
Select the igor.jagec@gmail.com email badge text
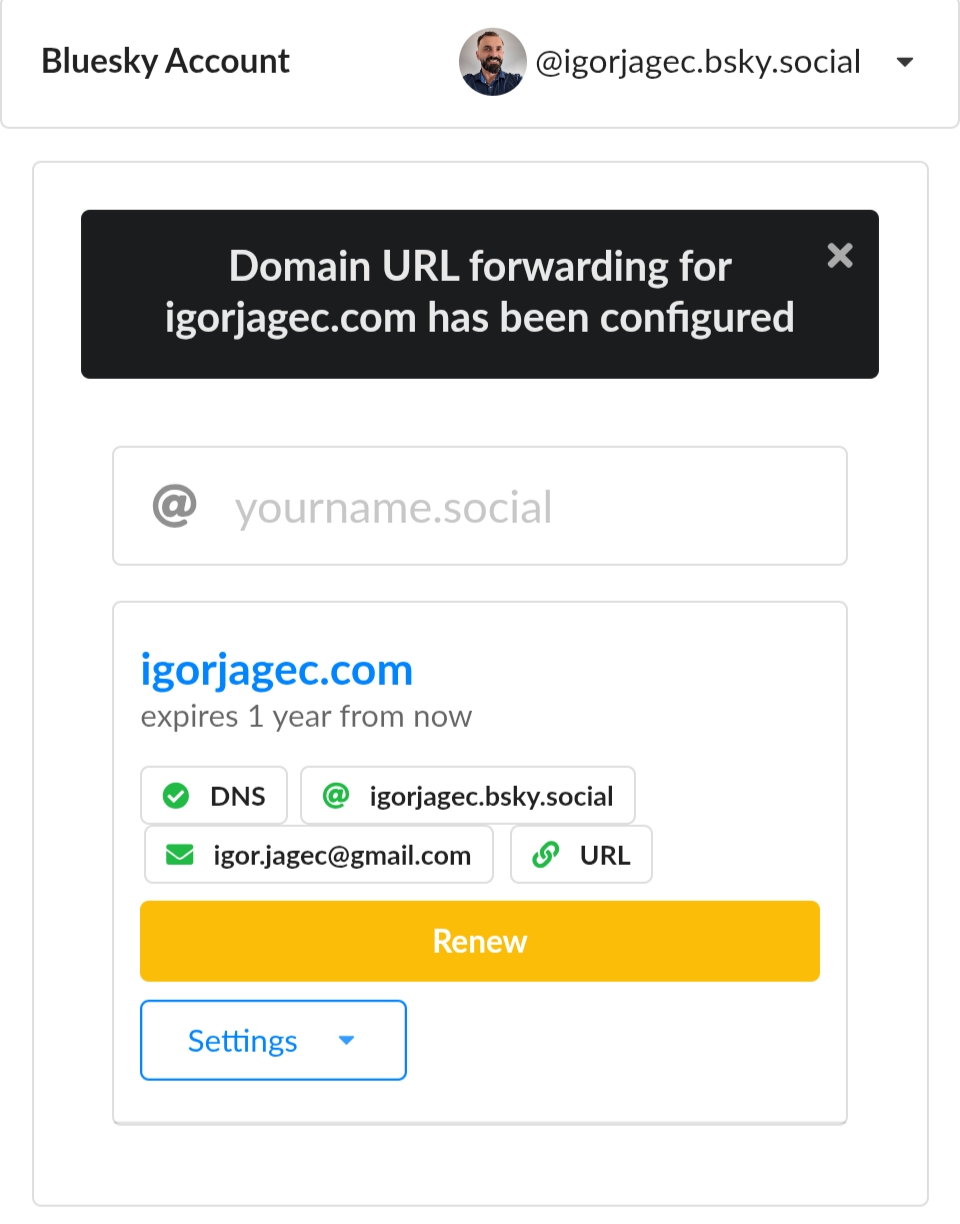(x=342, y=855)
